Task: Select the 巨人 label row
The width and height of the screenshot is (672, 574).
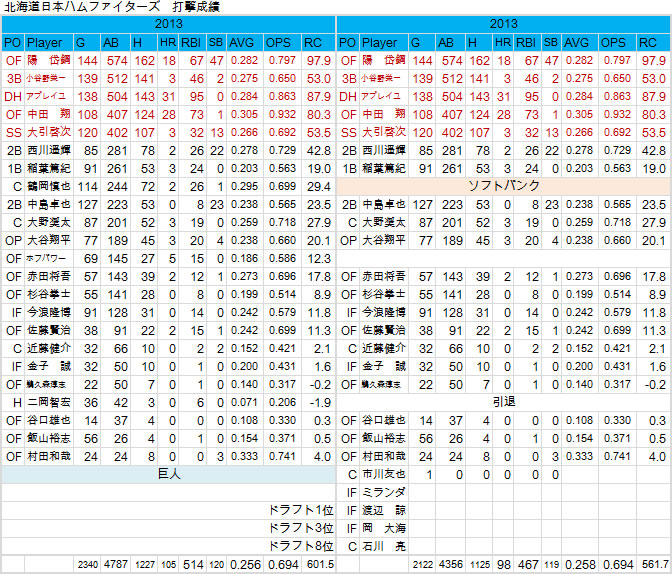Action: point(168,475)
